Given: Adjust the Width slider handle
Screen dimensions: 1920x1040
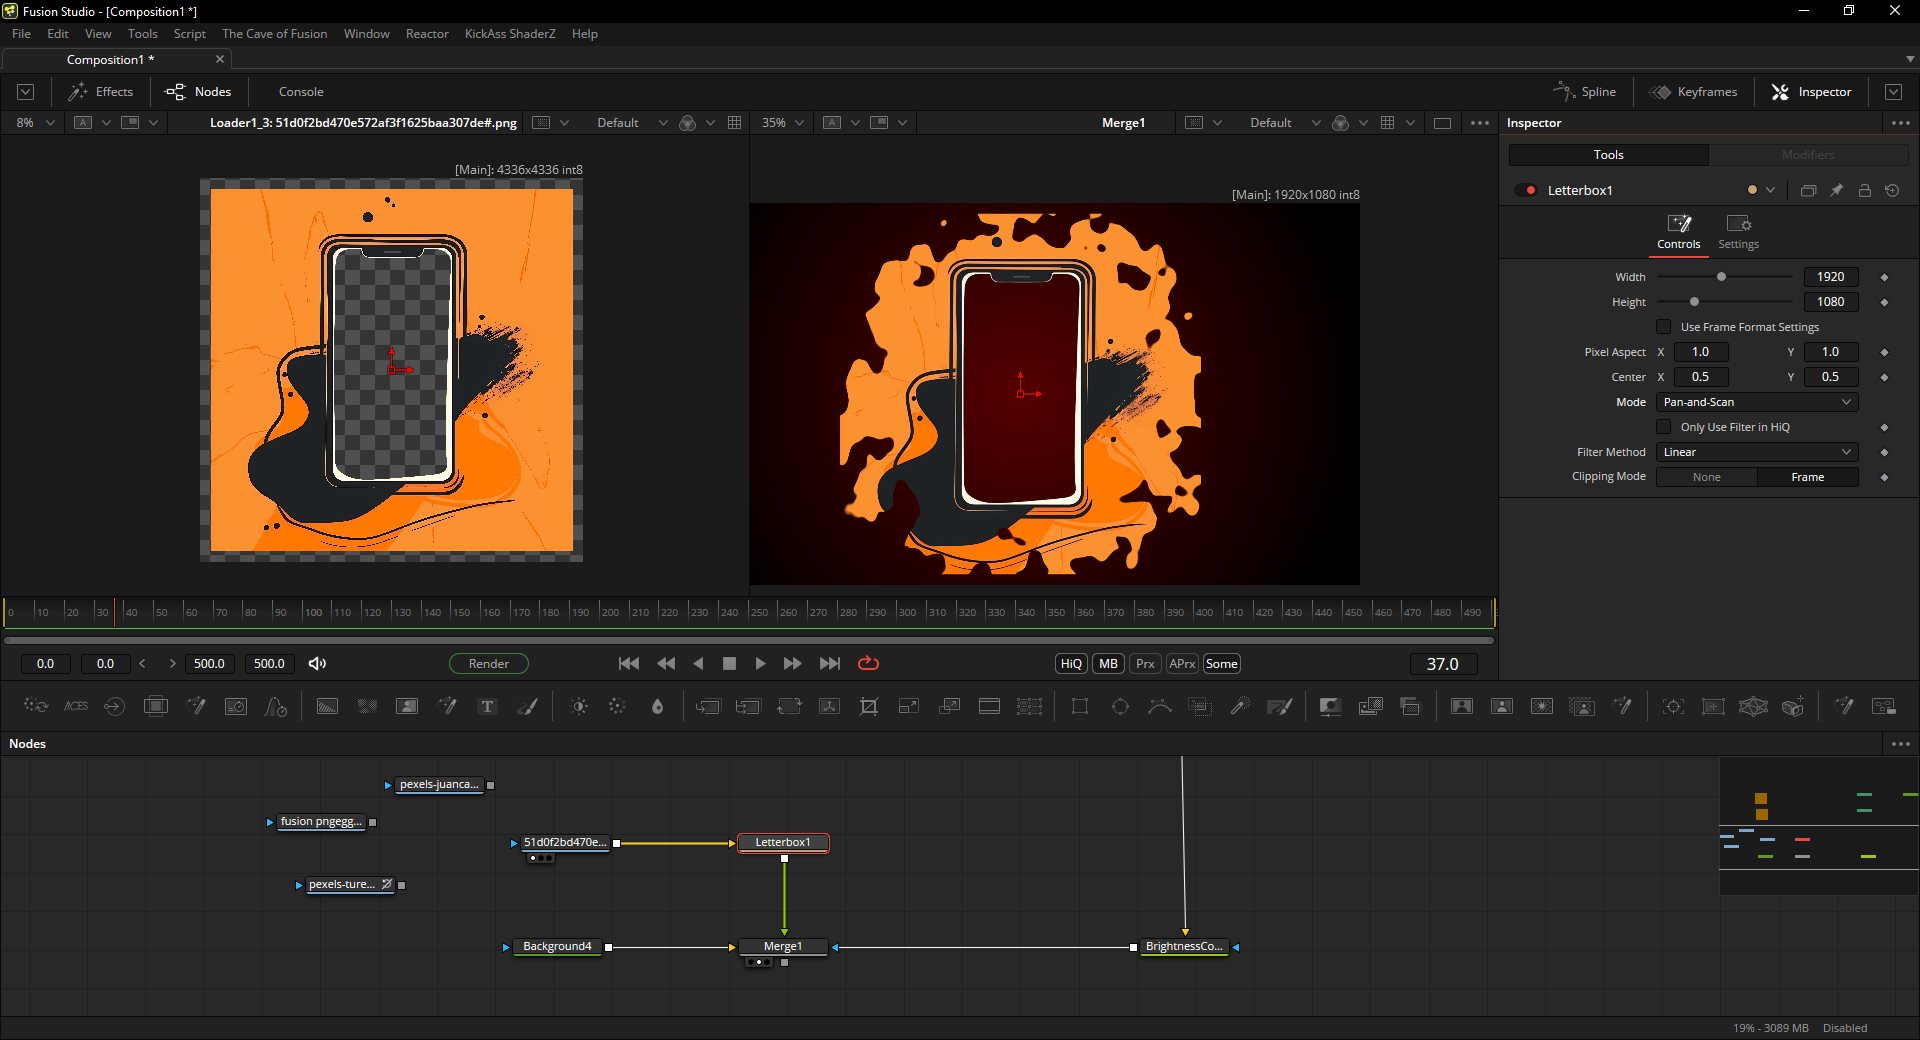Looking at the screenshot, I should click(x=1721, y=277).
